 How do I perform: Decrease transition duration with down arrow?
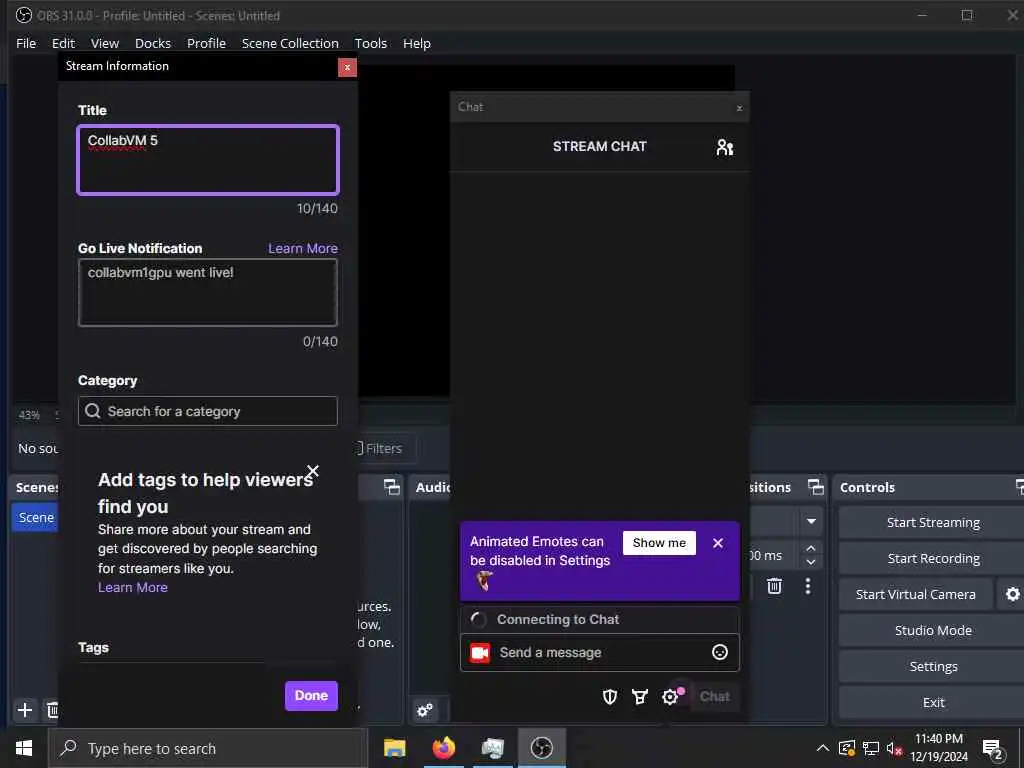811,562
